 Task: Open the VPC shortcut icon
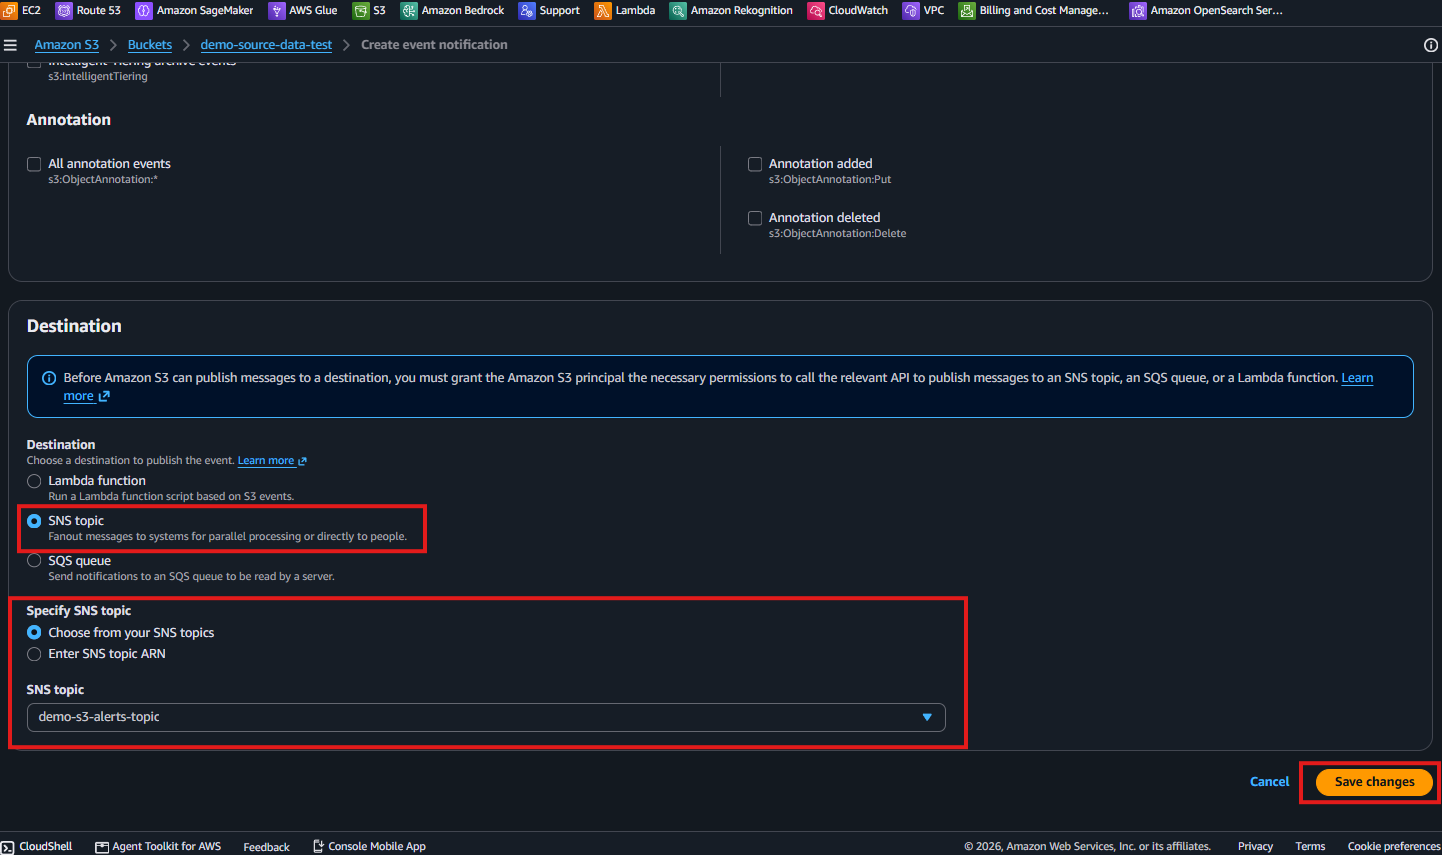(911, 11)
